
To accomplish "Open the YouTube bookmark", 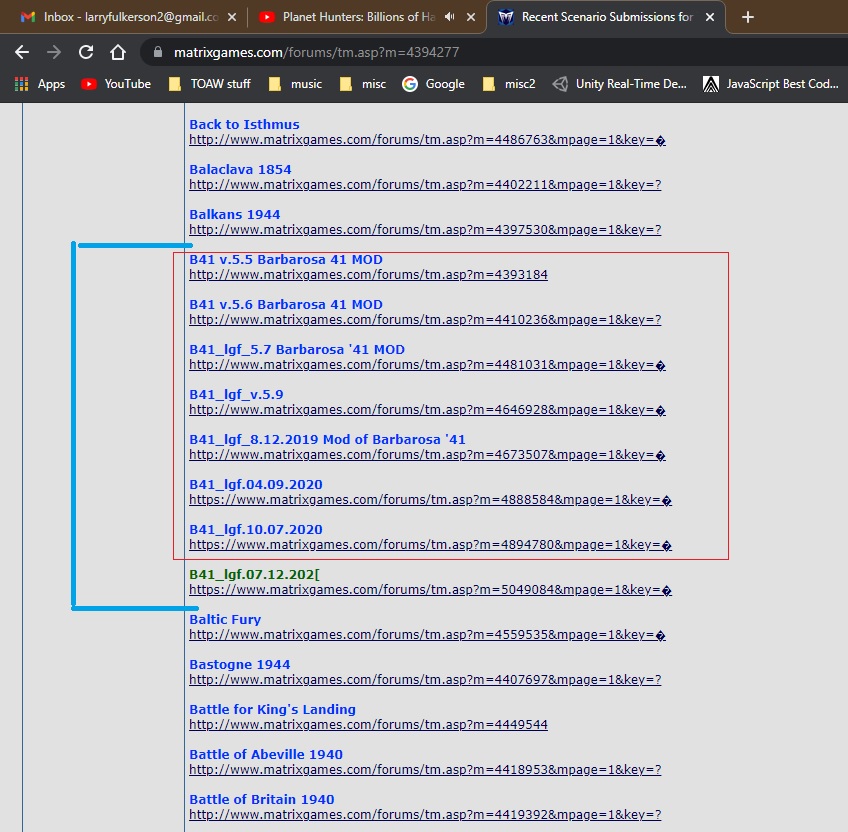I will click(x=116, y=84).
